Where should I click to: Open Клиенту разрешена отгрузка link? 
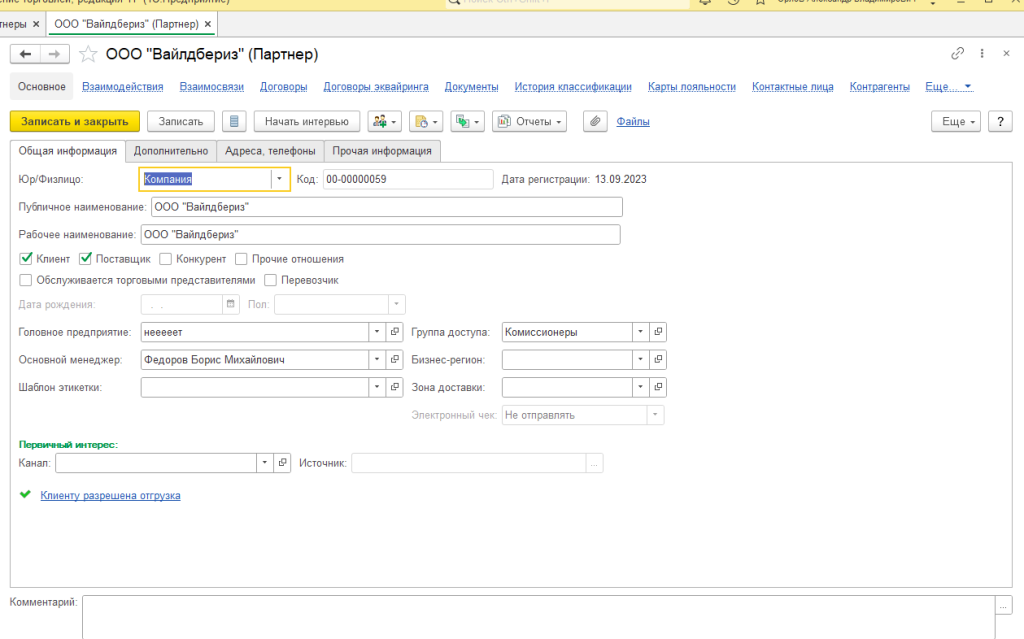(x=110, y=495)
